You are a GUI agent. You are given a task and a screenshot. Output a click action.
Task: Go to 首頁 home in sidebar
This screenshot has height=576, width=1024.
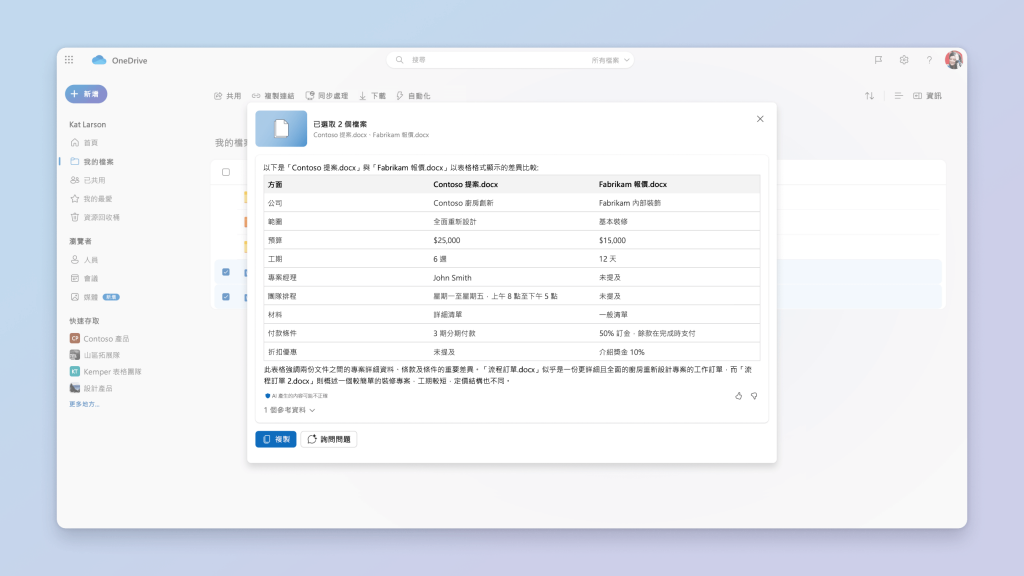[84, 142]
